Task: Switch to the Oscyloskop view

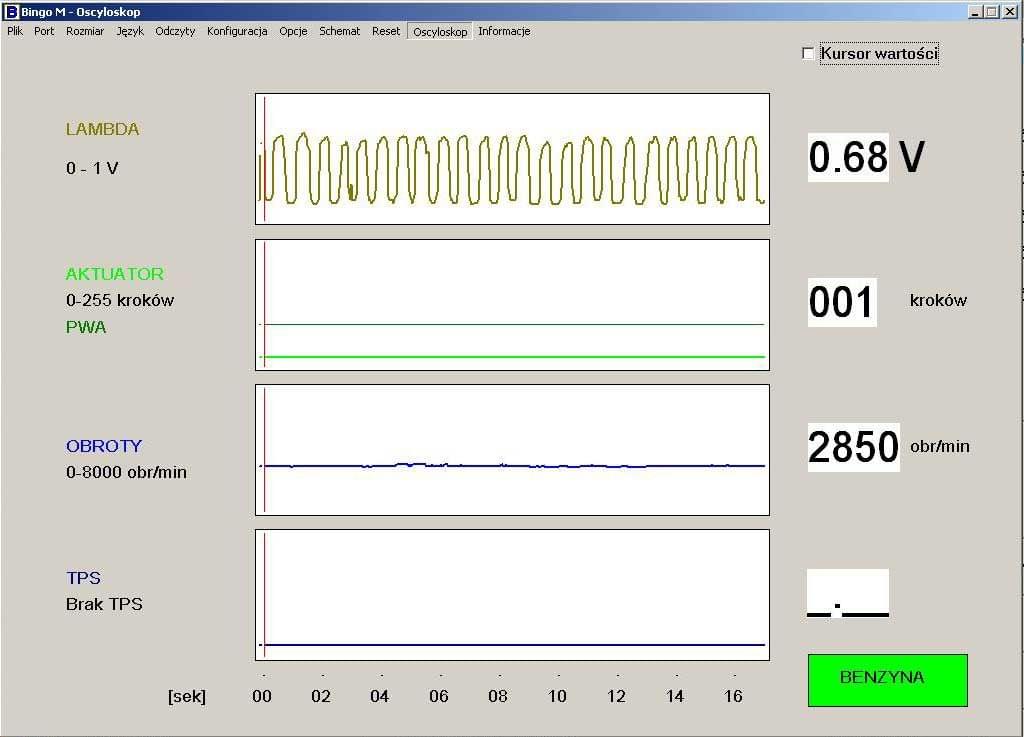Action: point(440,32)
